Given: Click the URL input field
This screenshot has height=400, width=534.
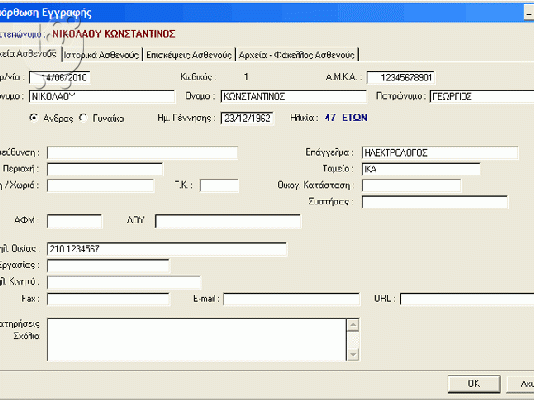Looking at the screenshot, I should pyautogui.click(x=467, y=299).
